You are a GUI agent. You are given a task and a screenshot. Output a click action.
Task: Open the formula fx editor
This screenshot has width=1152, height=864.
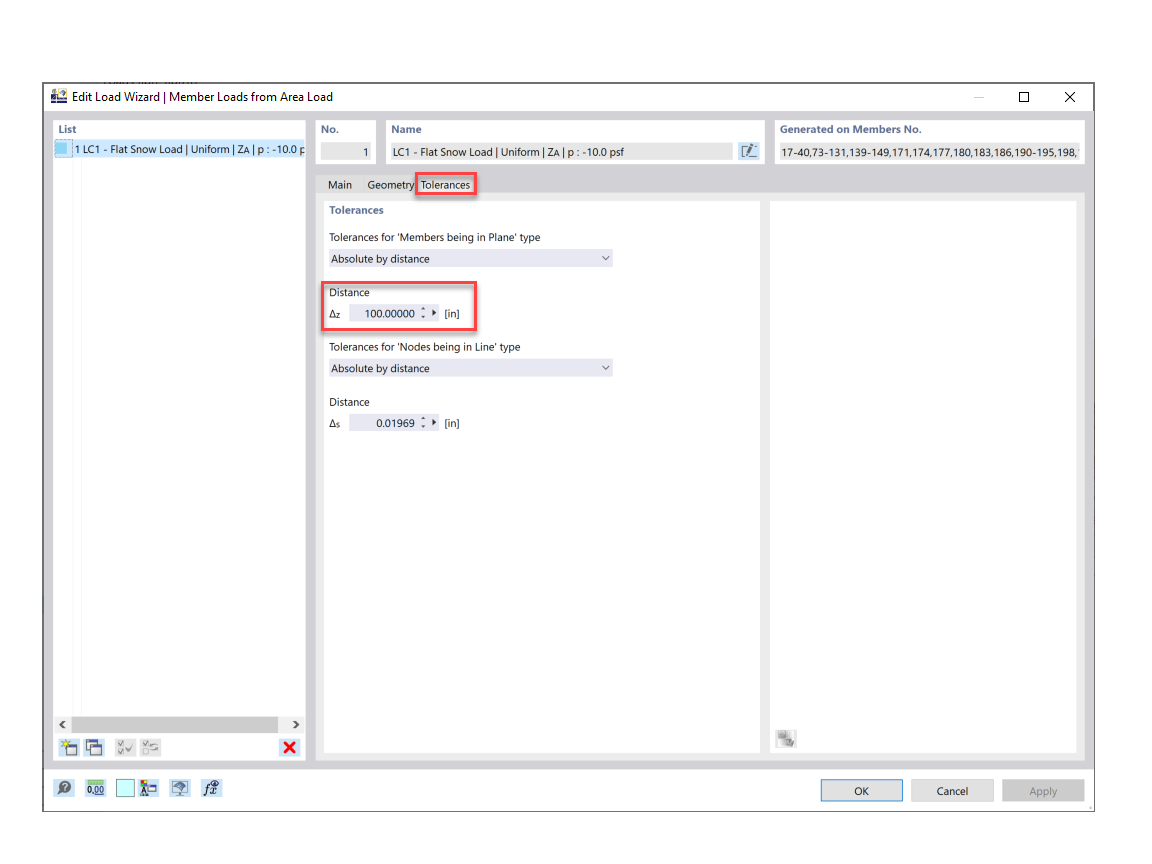pyautogui.click(x=211, y=788)
